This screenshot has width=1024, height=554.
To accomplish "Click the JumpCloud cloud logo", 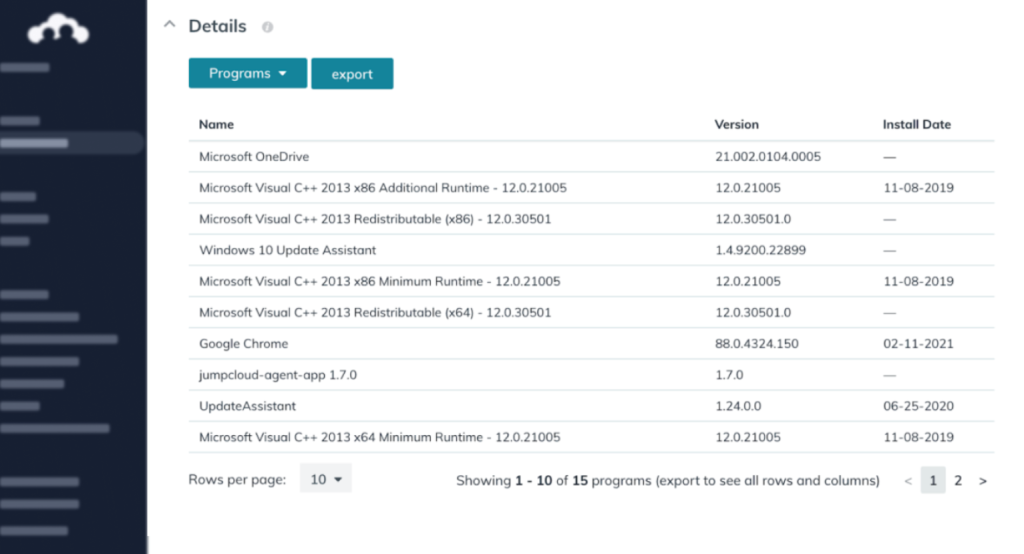I will pos(58,29).
